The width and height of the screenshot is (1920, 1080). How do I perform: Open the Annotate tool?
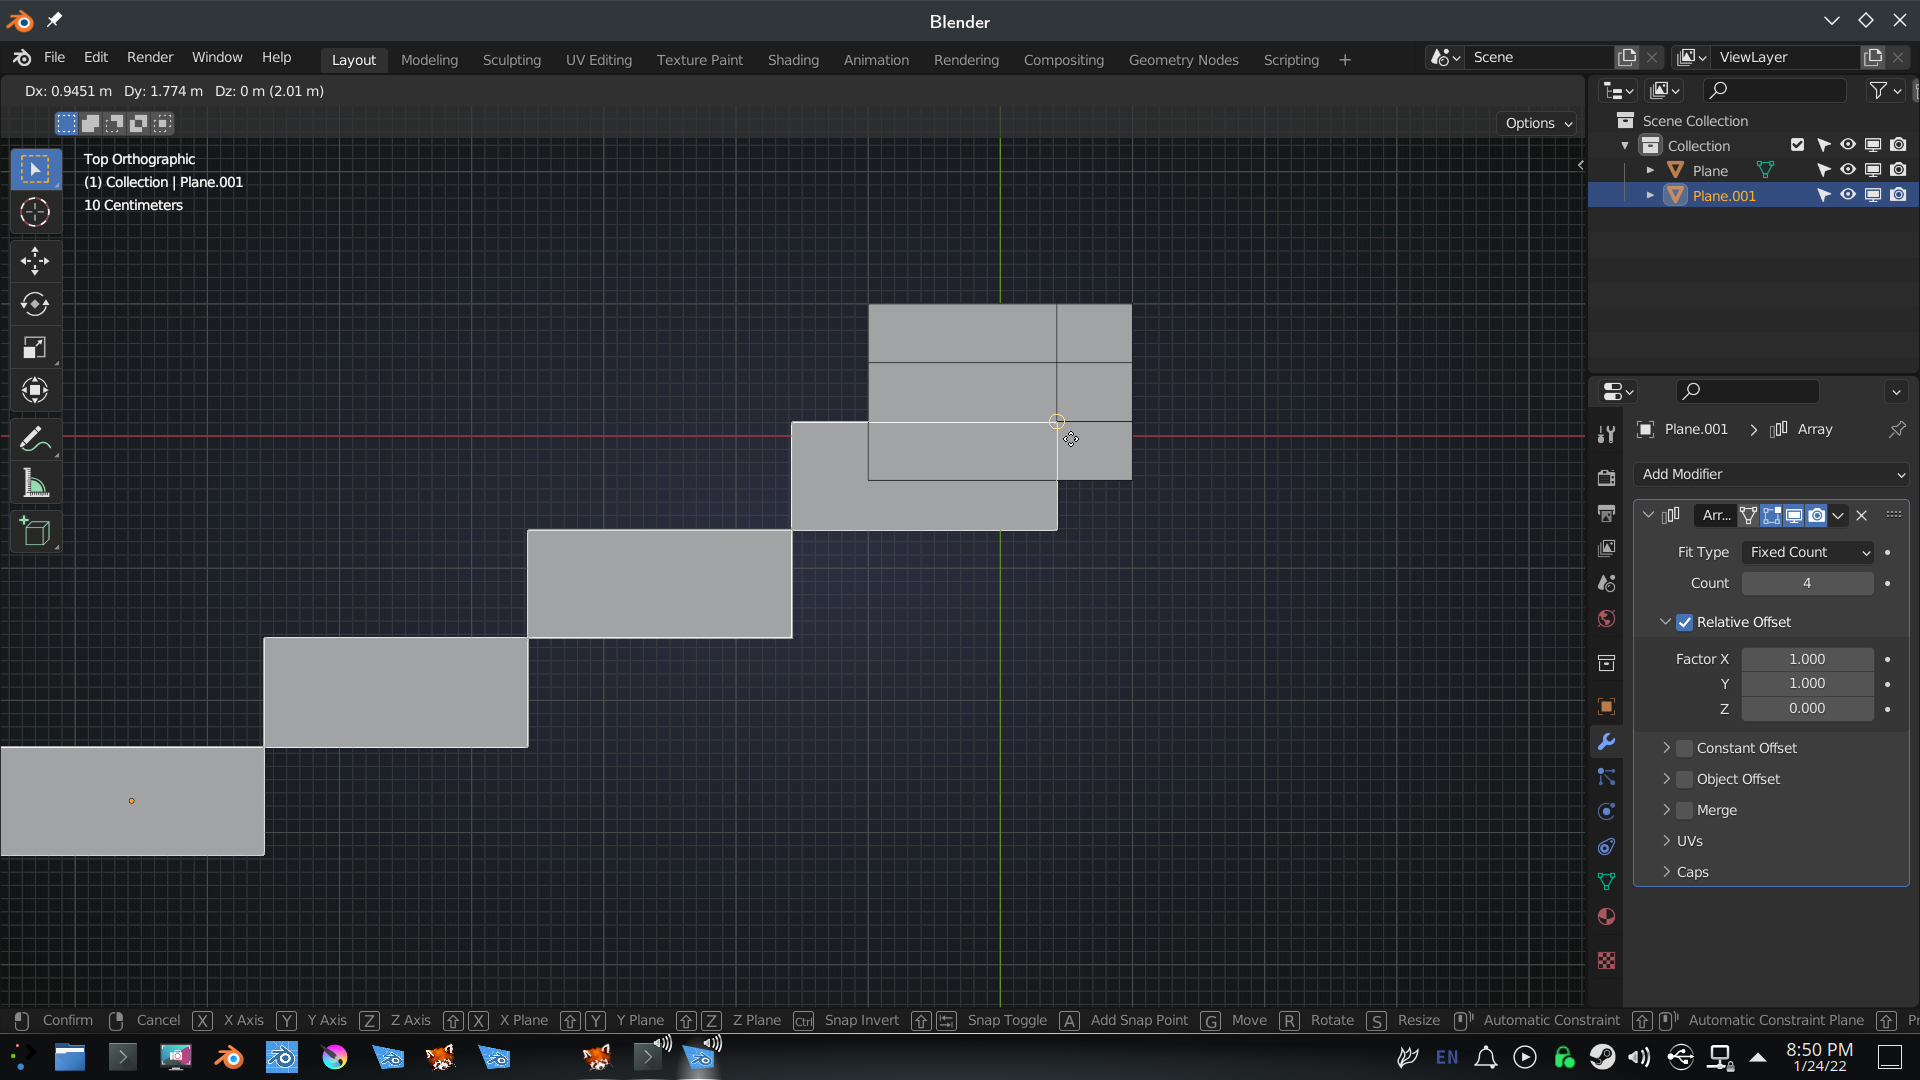35,439
